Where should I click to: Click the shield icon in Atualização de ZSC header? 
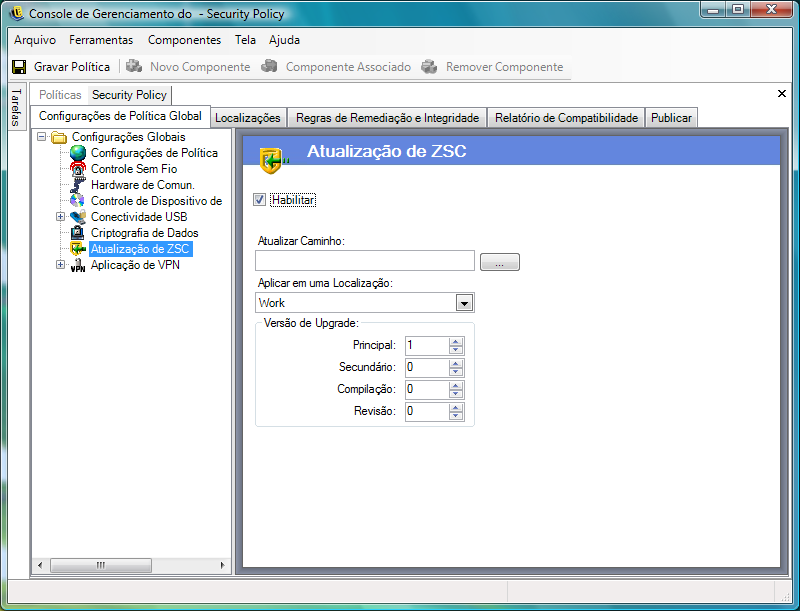[273, 160]
